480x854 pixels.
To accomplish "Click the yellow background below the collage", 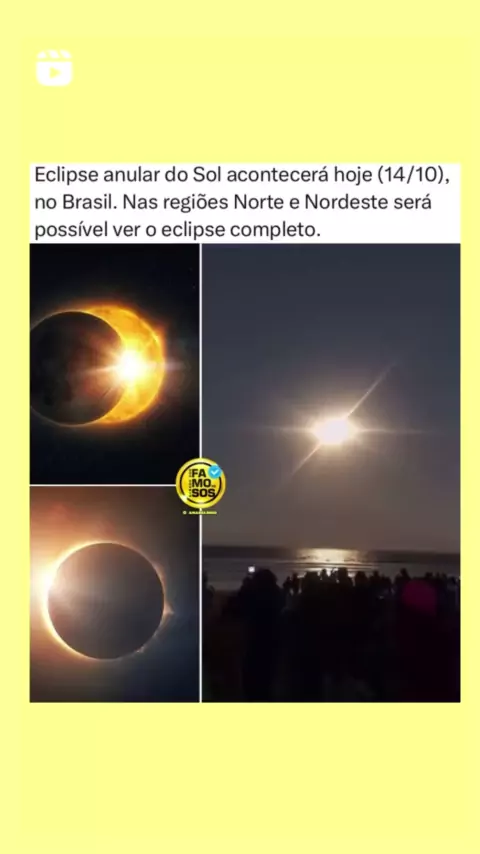I will pyautogui.click(x=240, y=773).
